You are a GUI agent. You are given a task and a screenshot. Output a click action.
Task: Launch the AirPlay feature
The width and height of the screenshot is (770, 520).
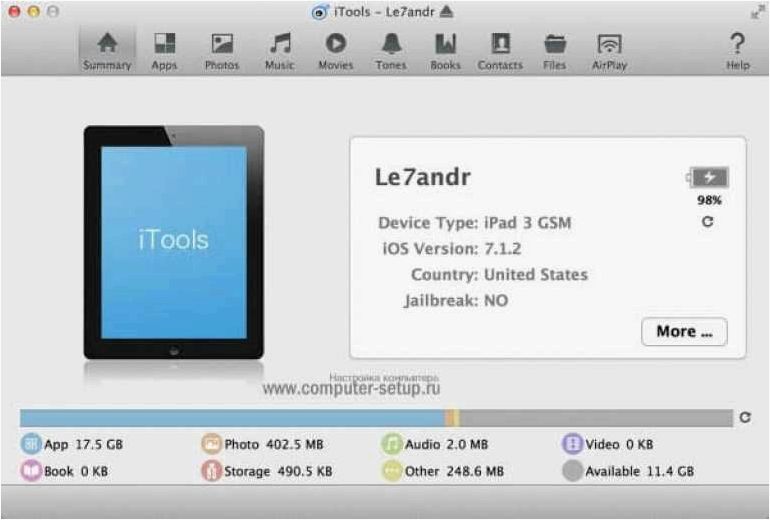coord(609,52)
